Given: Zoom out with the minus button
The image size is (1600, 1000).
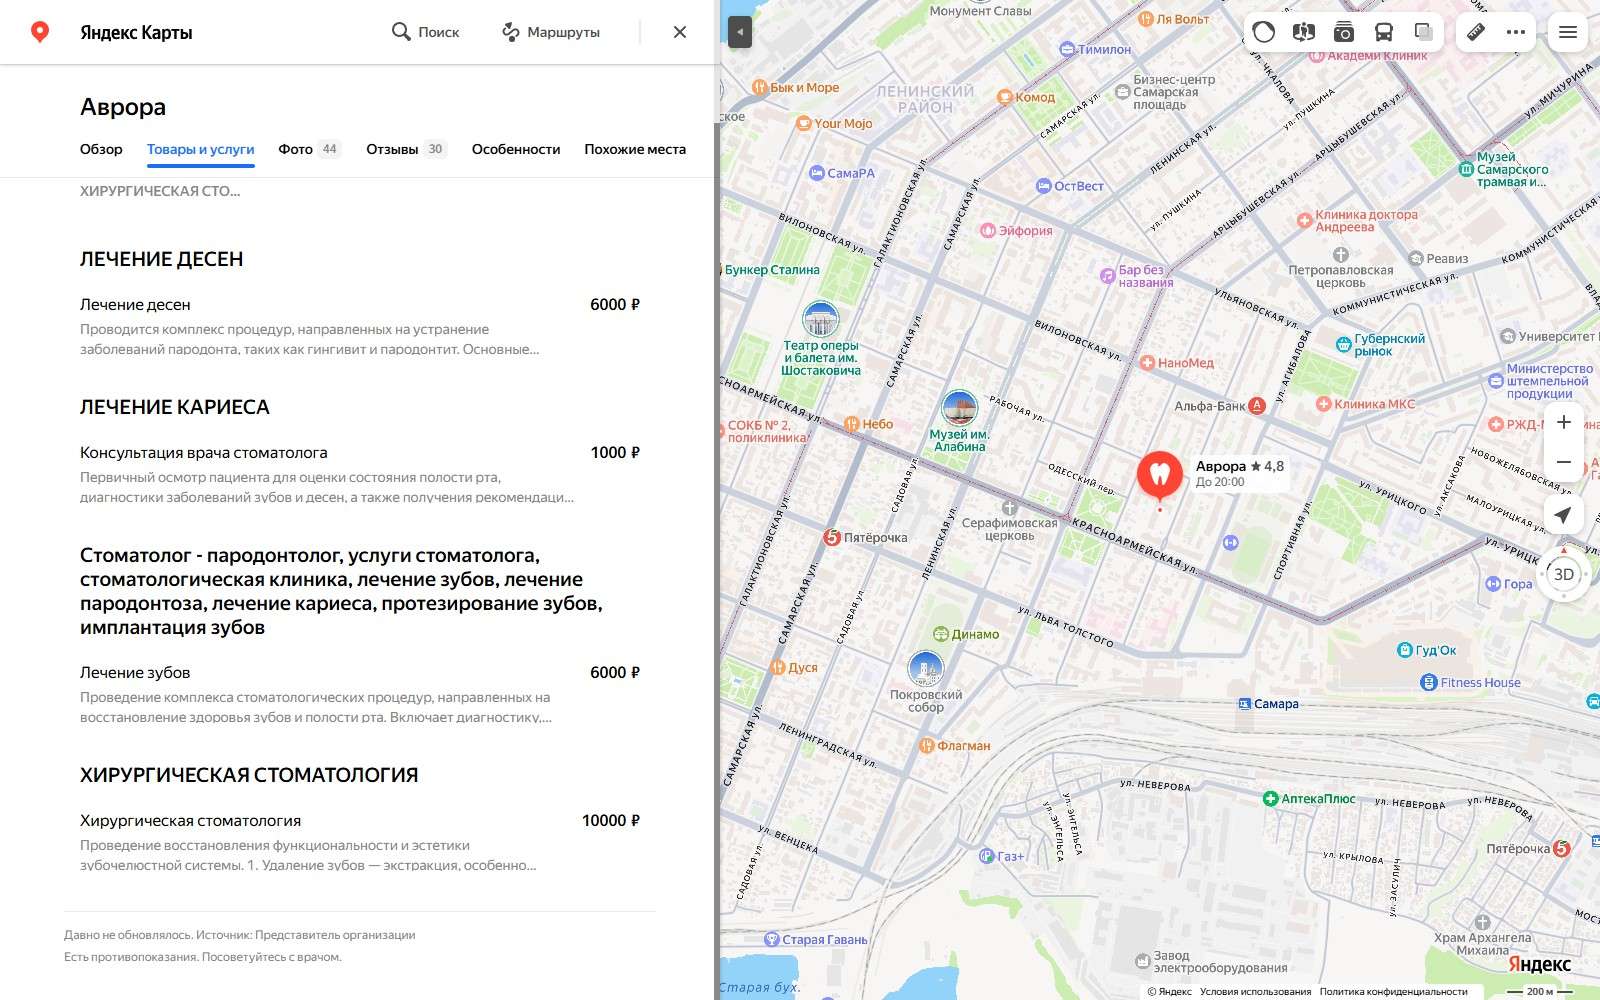Looking at the screenshot, I should click(1564, 462).
